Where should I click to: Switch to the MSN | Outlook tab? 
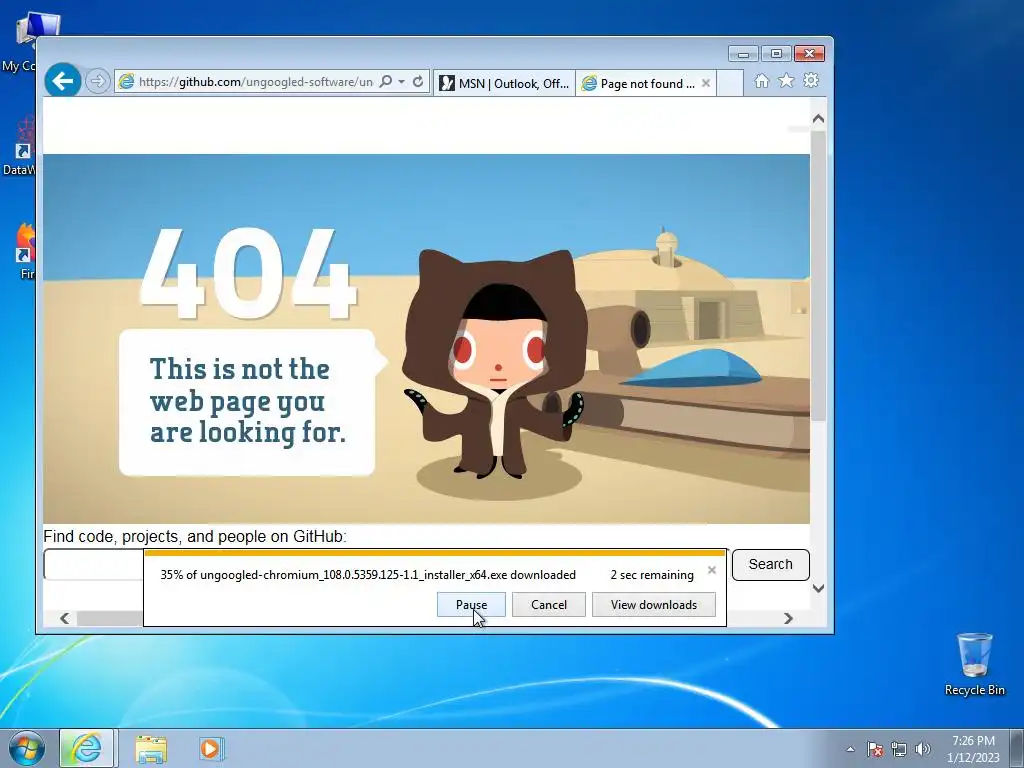coord(504,83)
